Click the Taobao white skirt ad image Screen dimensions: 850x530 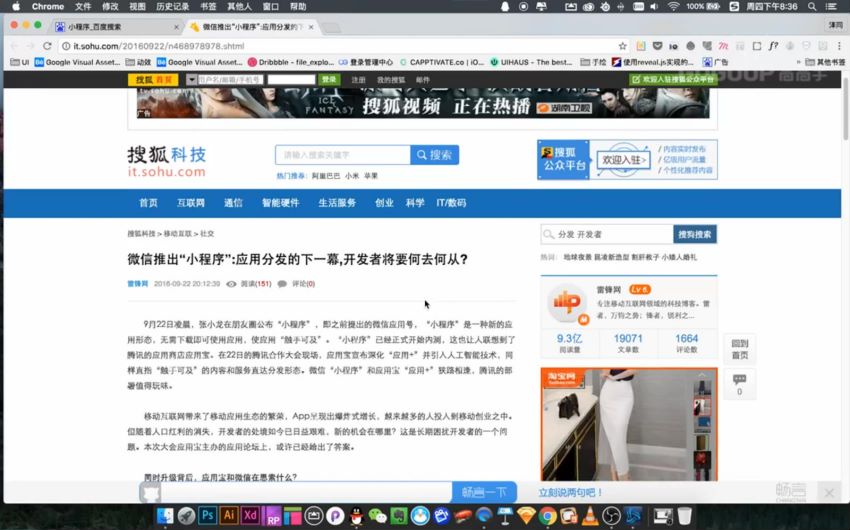pos(629,424)
